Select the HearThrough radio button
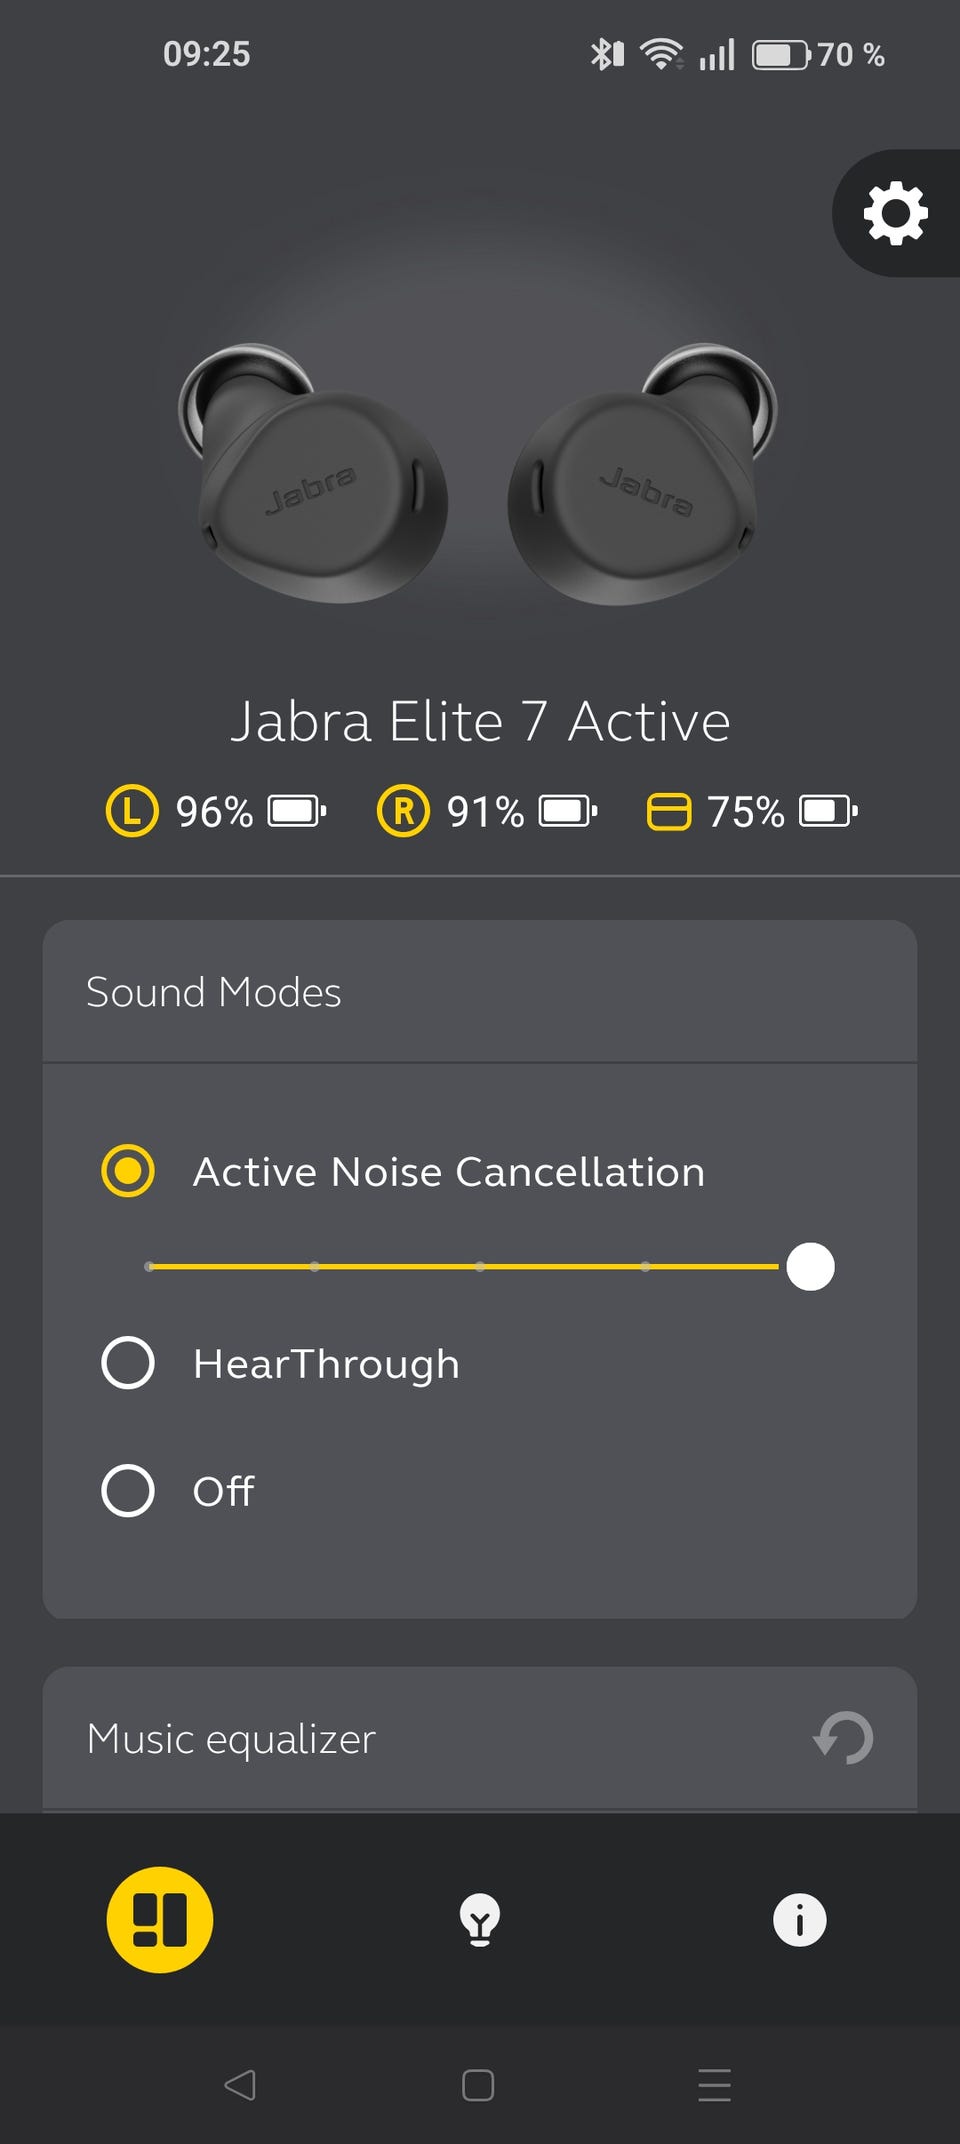 pos(128,1363)
